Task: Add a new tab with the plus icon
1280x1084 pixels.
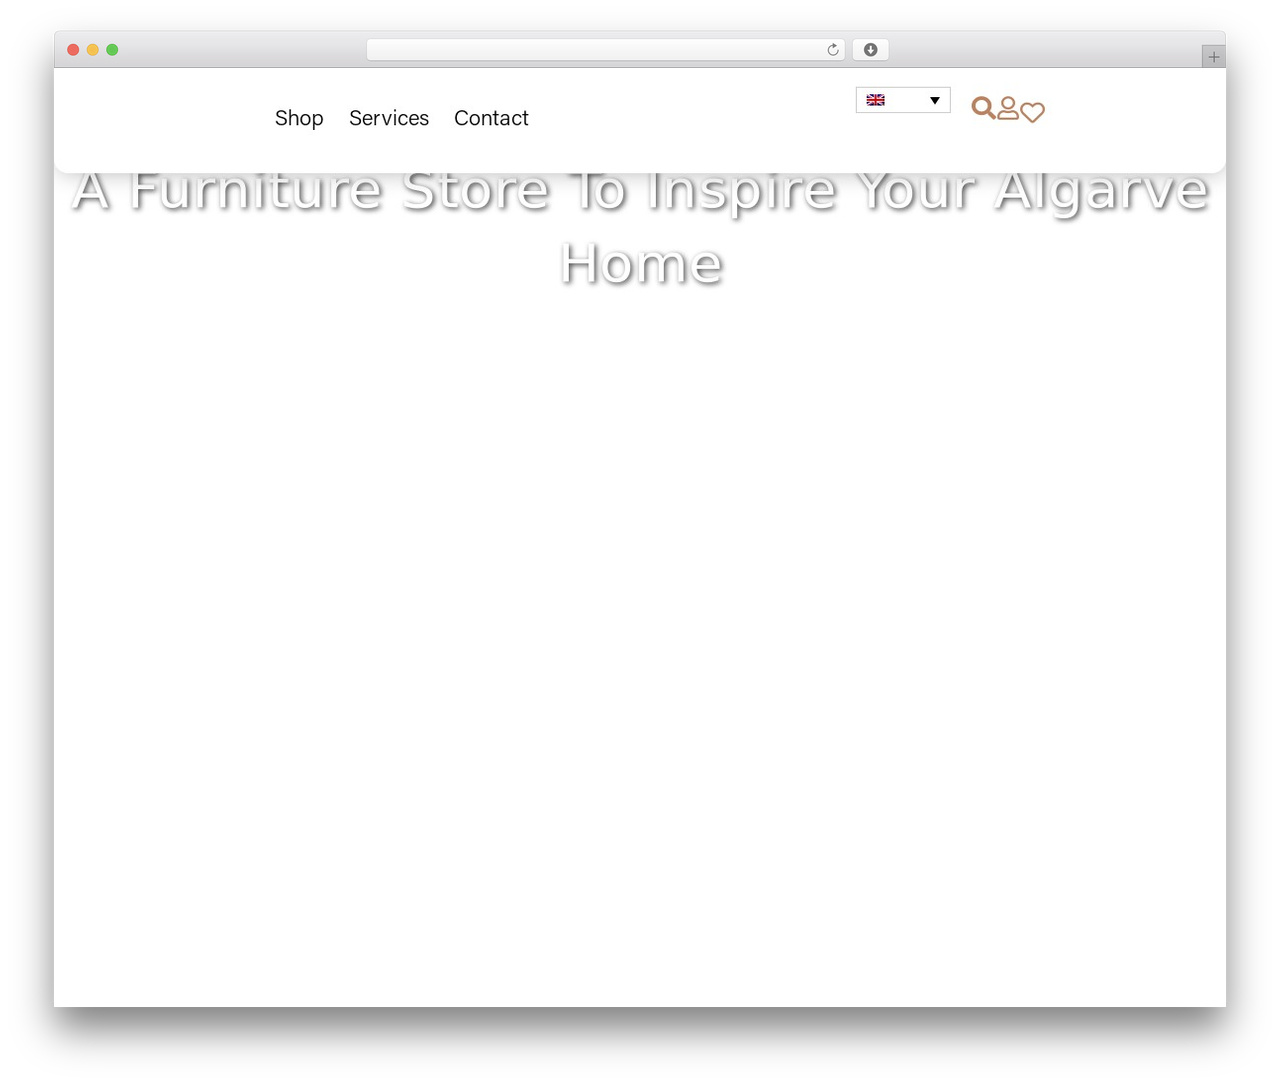Action: [x=1213, y=57]
